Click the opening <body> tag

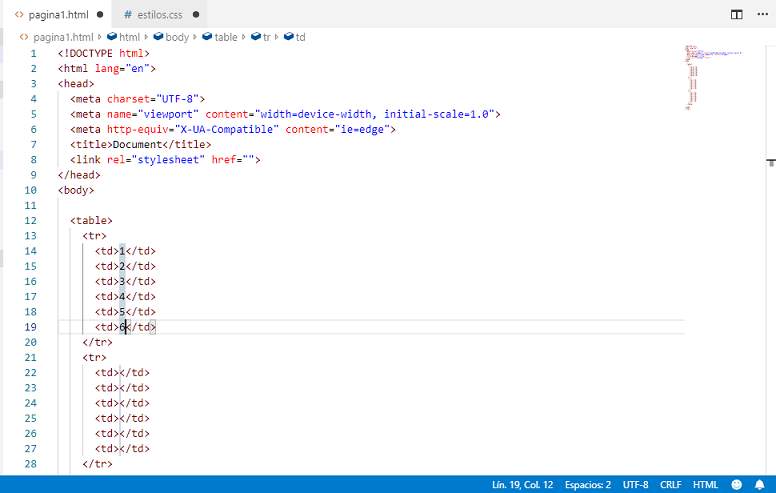(x=76, y=191)
